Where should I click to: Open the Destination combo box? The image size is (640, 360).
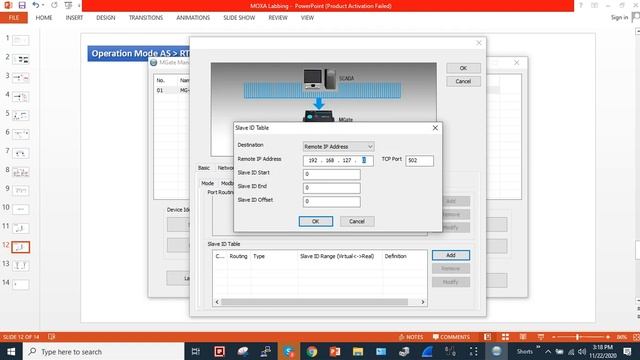pos(338,147)
